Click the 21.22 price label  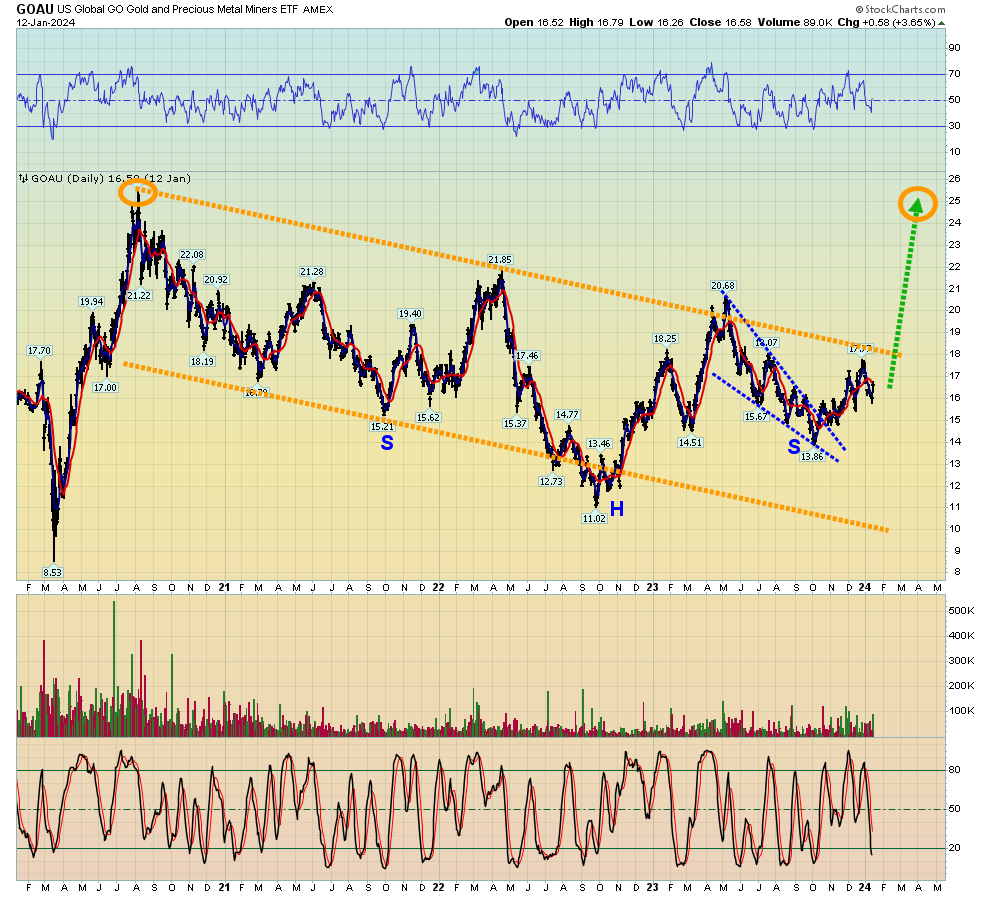pyautogui.click(x=139, y=295)
